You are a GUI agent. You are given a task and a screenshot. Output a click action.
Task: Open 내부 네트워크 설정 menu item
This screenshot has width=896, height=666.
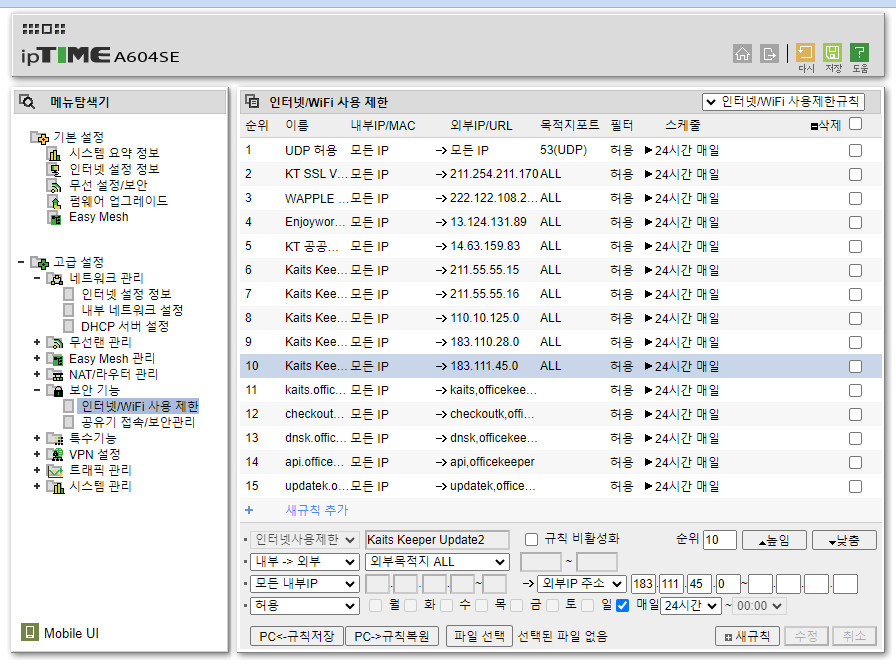pos(132,310)
